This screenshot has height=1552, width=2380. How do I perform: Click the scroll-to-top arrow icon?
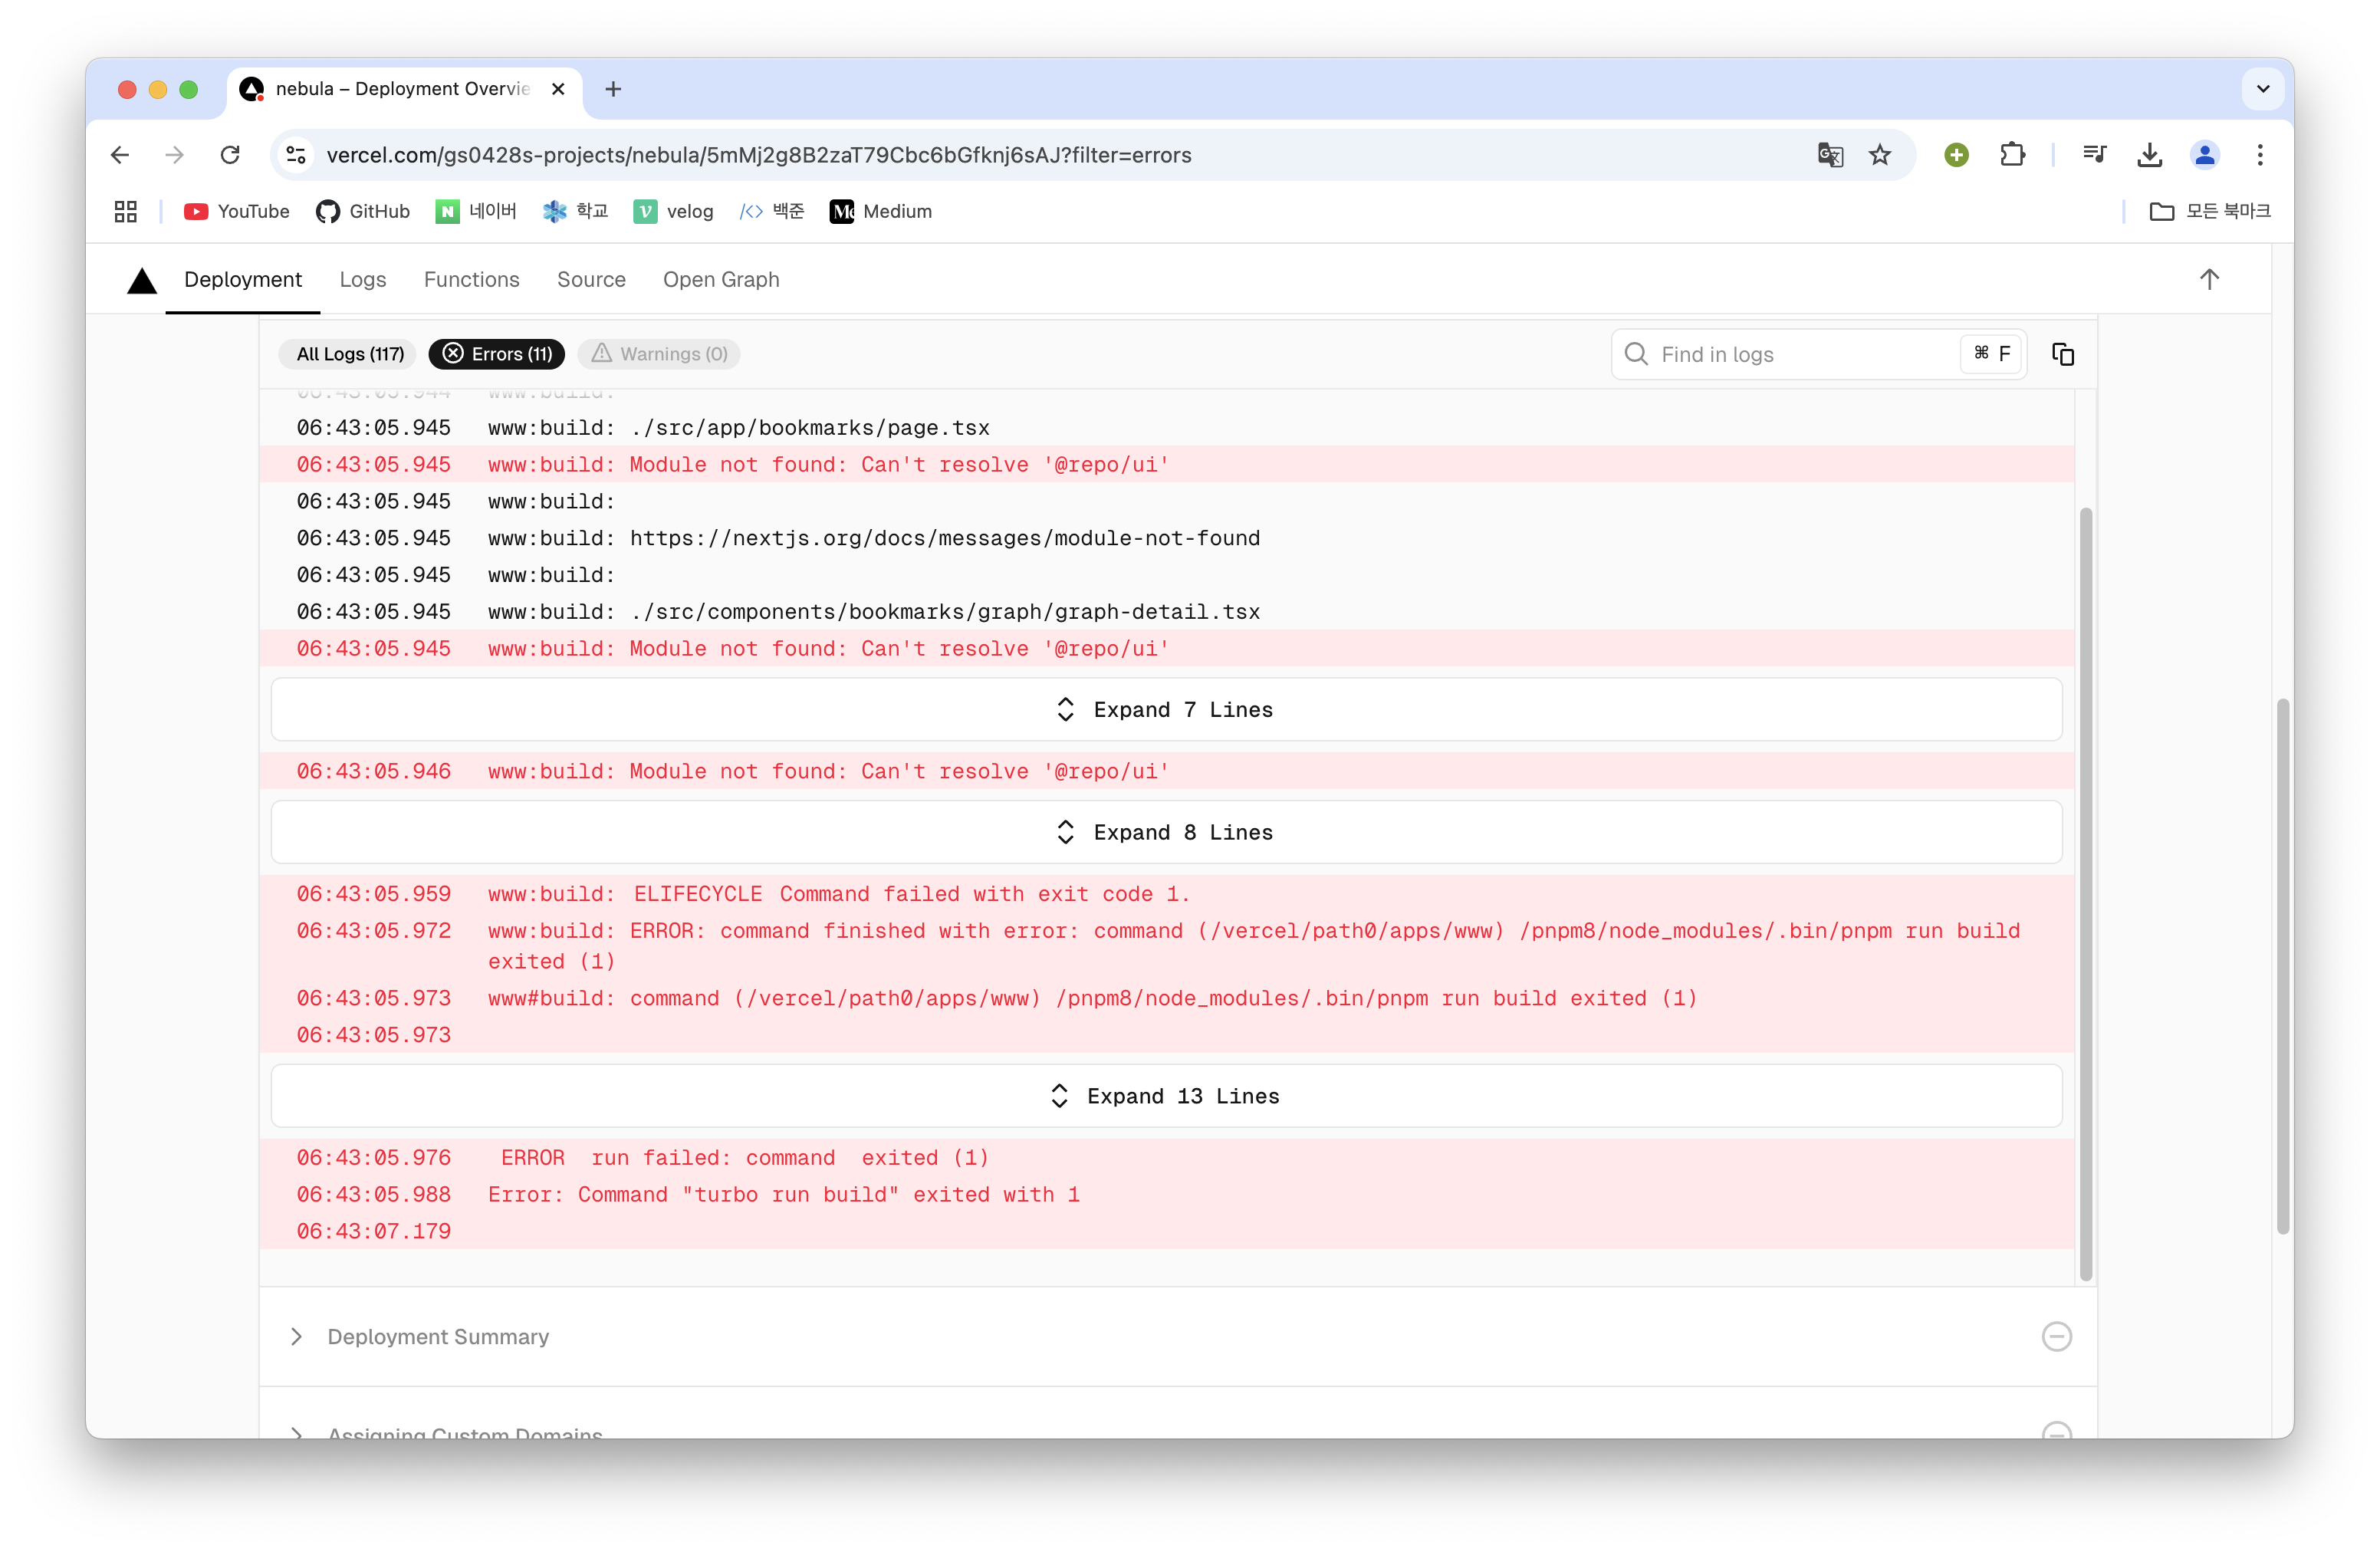tap(2209, 280)
